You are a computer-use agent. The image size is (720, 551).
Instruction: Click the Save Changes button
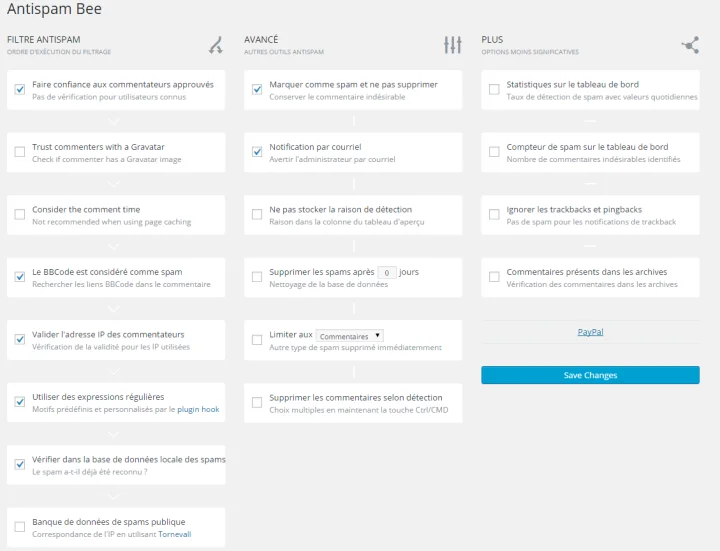click(x=591, y=375)
